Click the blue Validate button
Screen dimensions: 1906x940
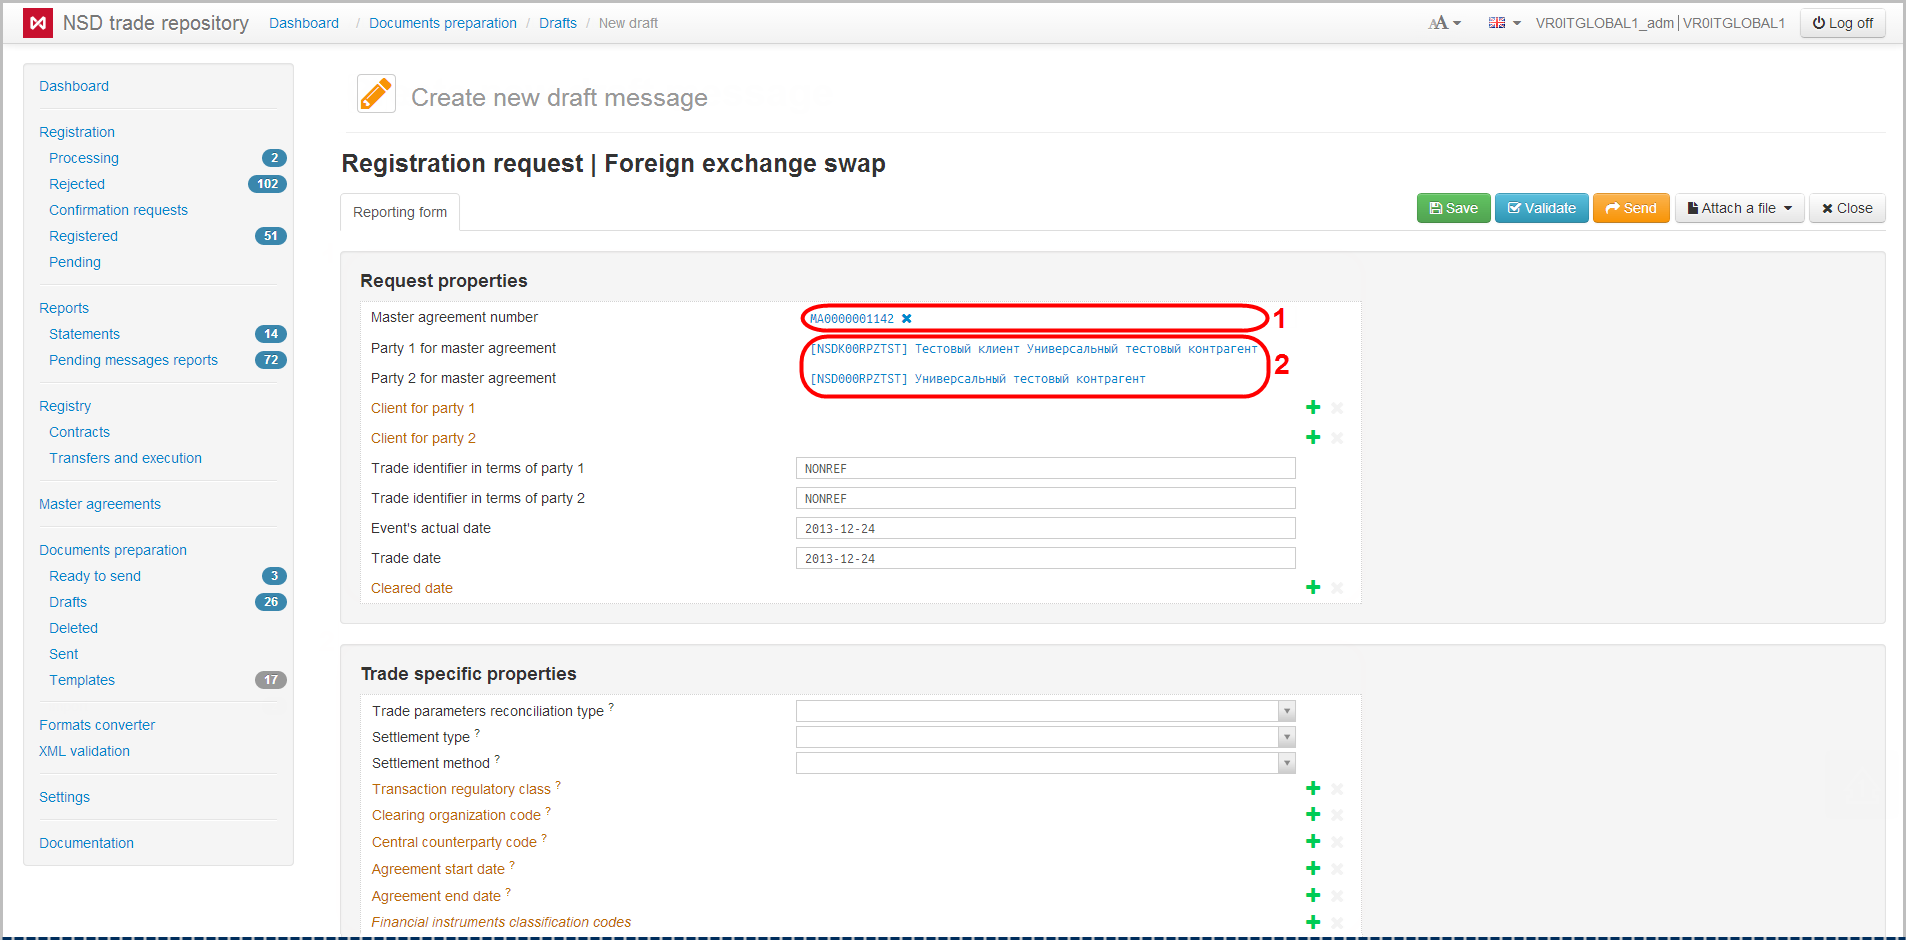(1541, 208)
